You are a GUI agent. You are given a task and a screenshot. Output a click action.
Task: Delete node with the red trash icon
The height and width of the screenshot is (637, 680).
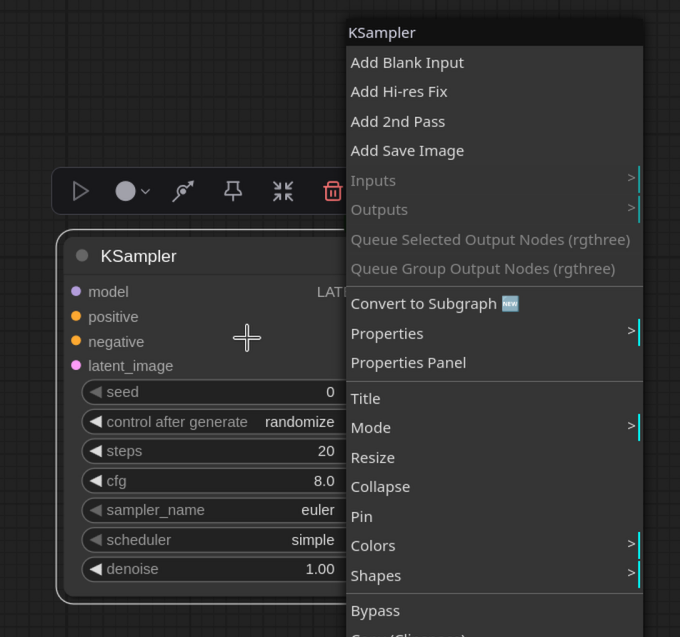click(x=333, y=191)
